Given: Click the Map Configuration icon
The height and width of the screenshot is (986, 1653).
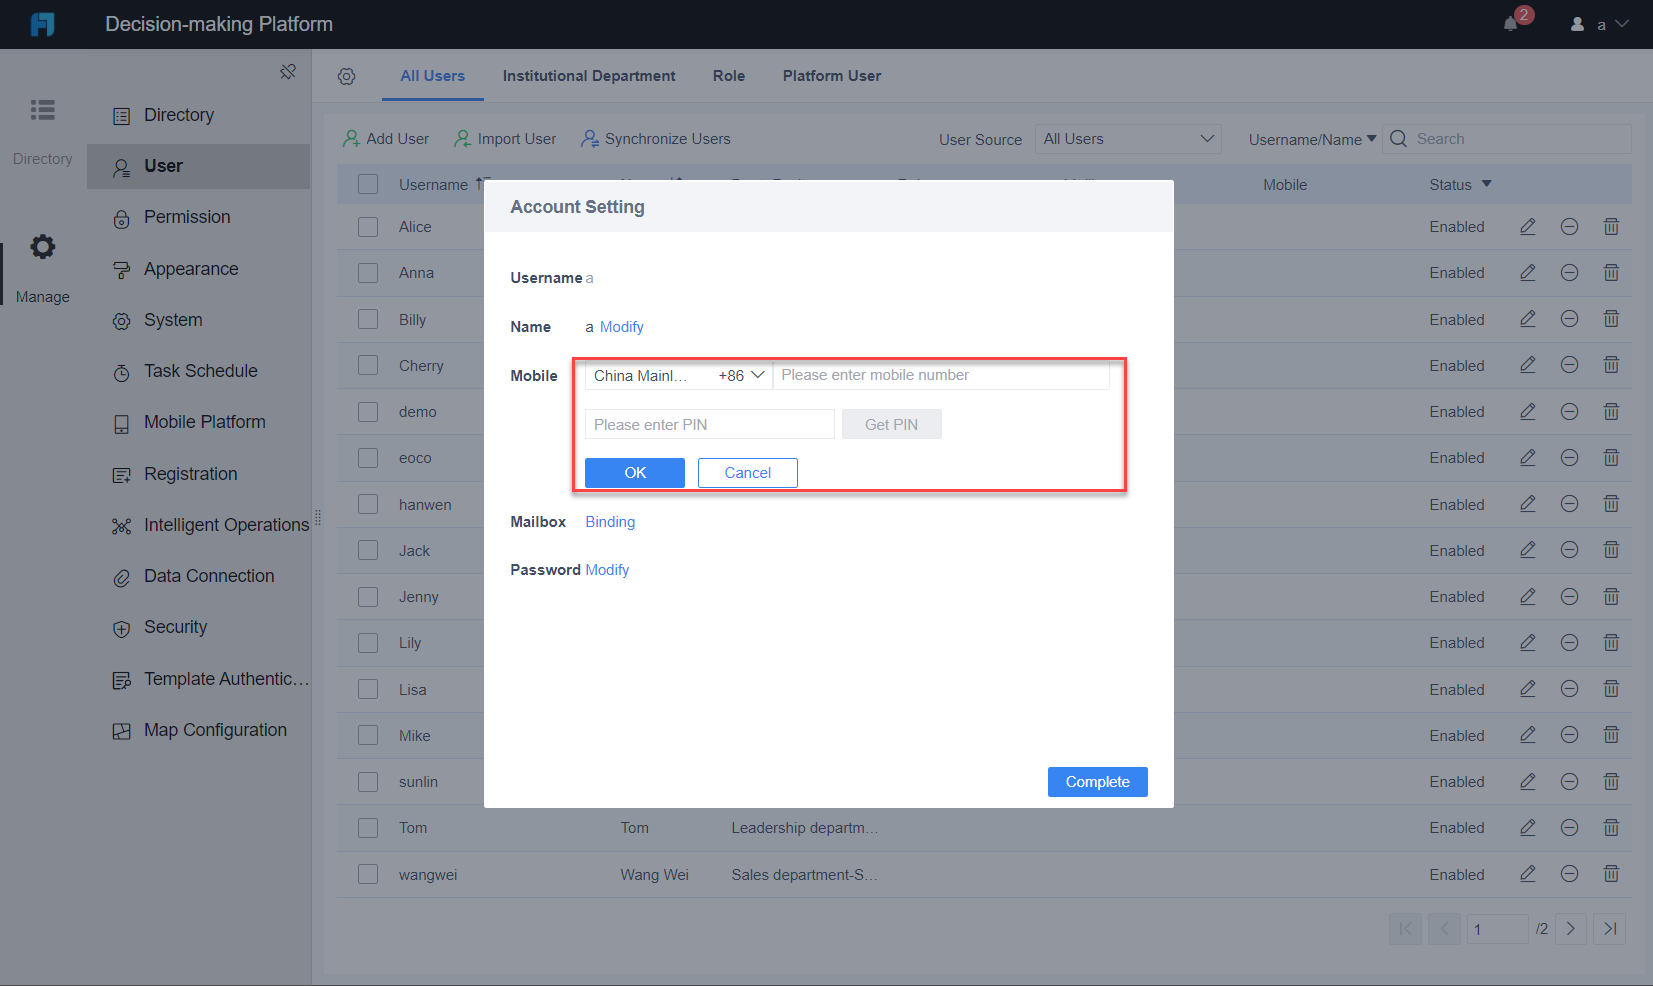Looking at the screenshot, I should coord(121,730).
